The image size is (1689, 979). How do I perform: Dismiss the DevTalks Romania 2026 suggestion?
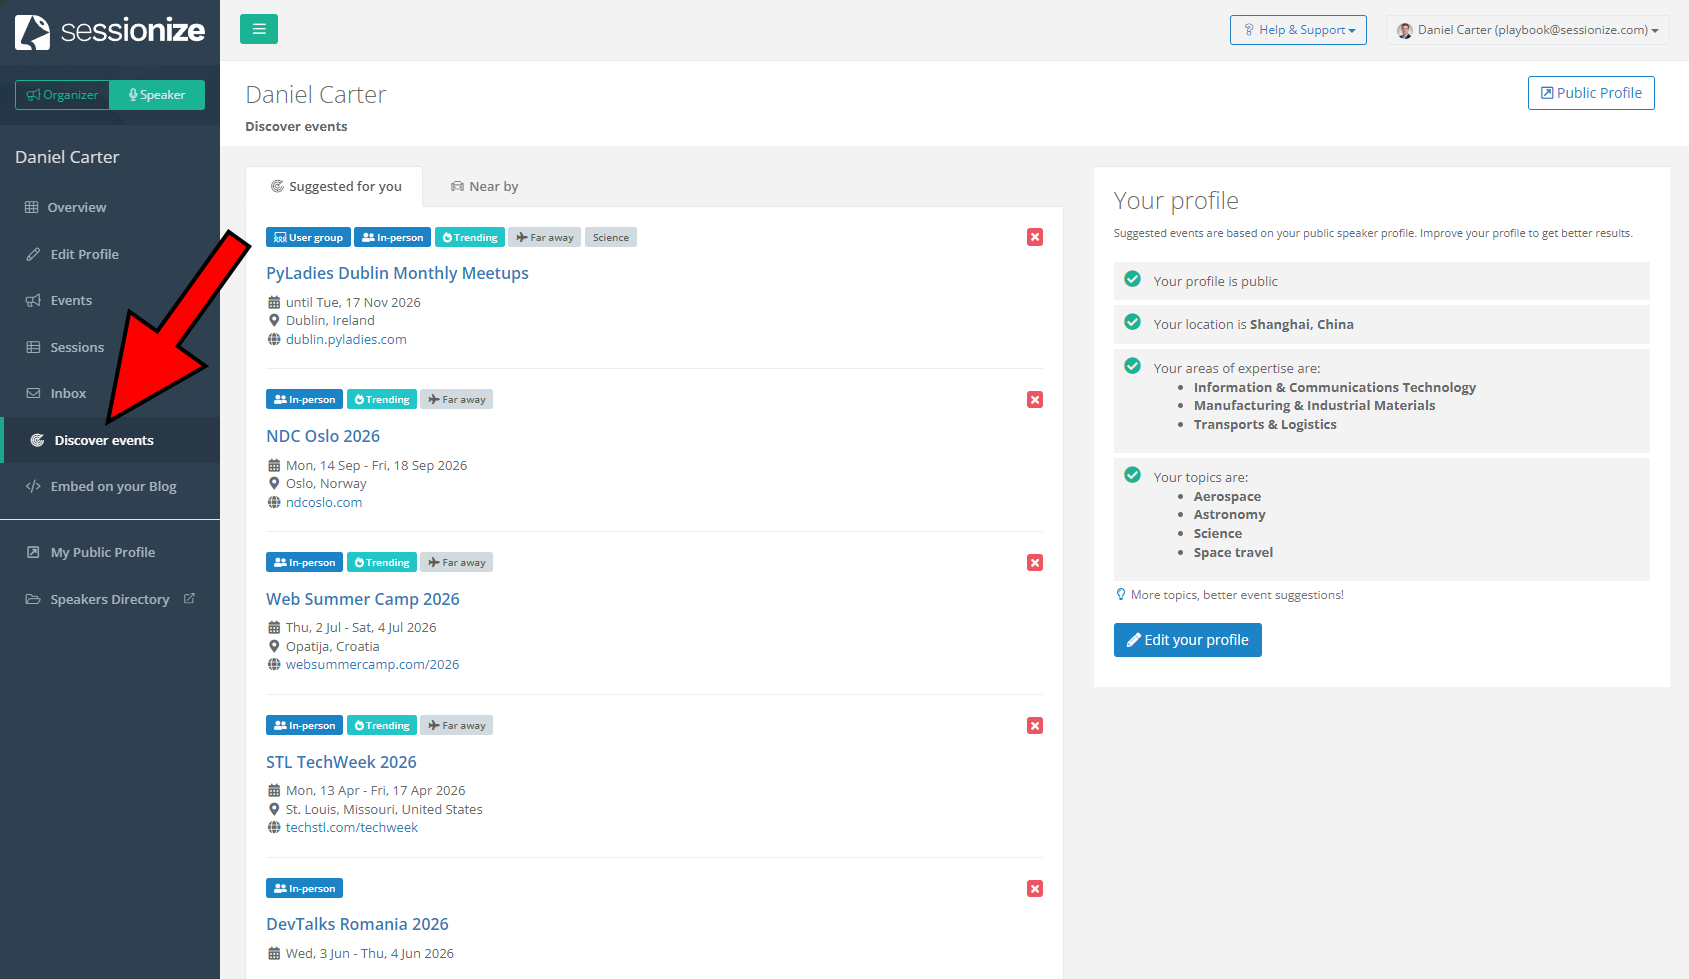click(x=1035, y=889)
